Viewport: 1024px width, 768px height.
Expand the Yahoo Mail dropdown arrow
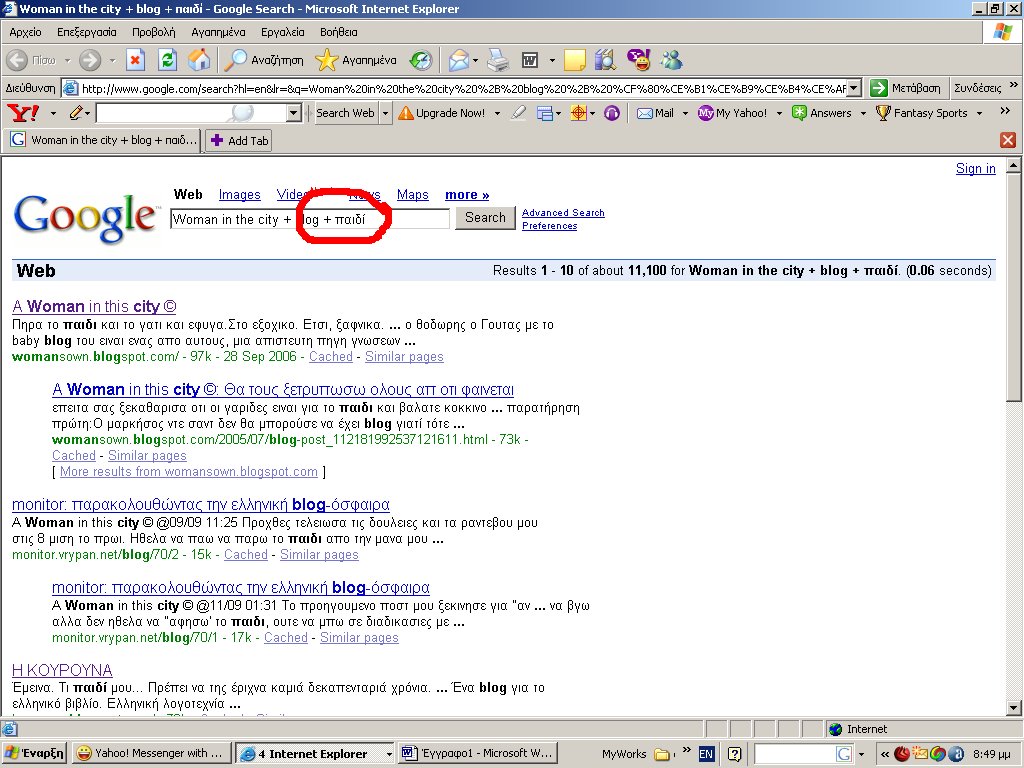tap(685, 114)
